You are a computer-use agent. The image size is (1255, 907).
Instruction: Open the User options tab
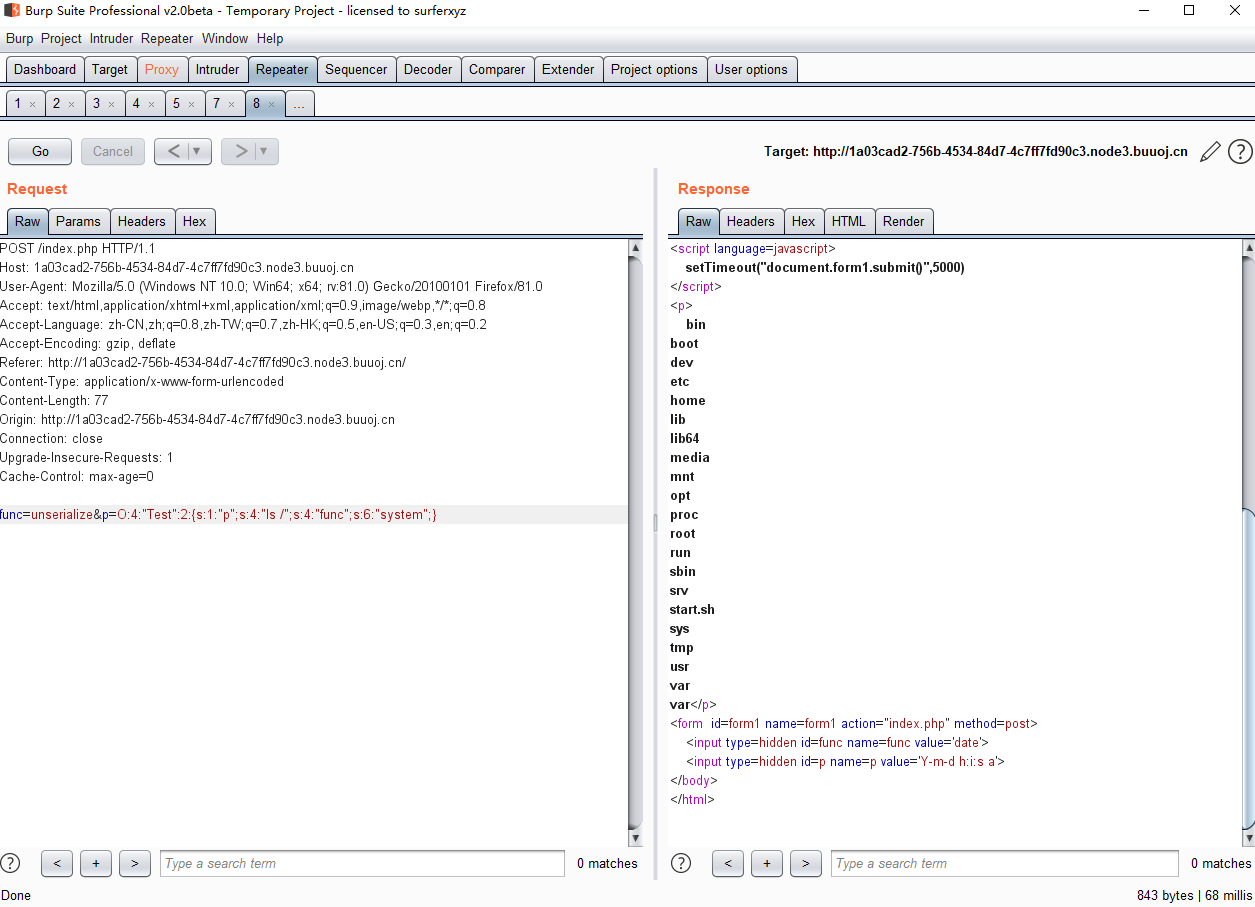point(751,69)
